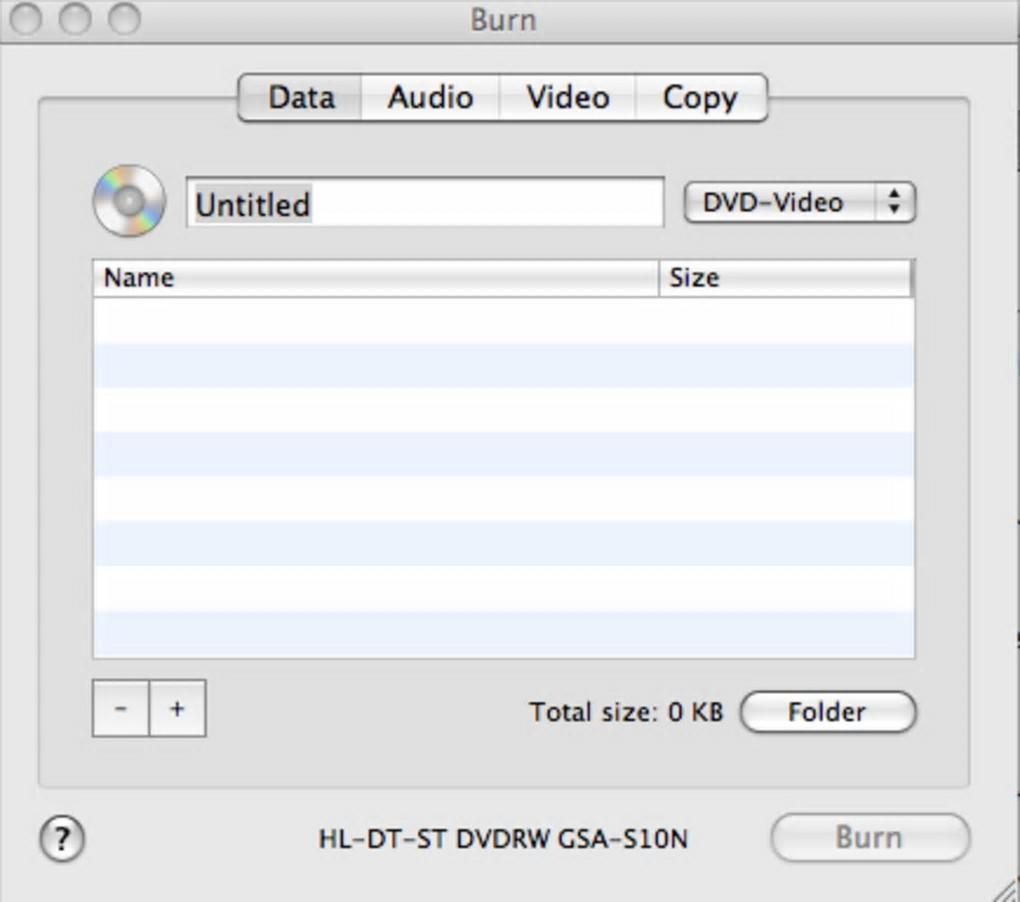Switch to the Data tab

(x=300, y=98)
